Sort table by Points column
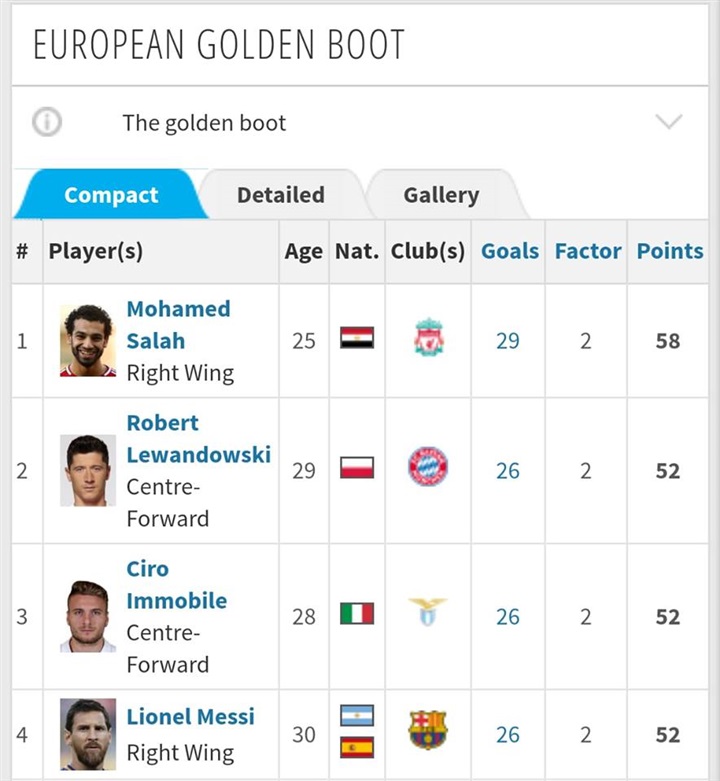720x781 pixels. point(670,251)
